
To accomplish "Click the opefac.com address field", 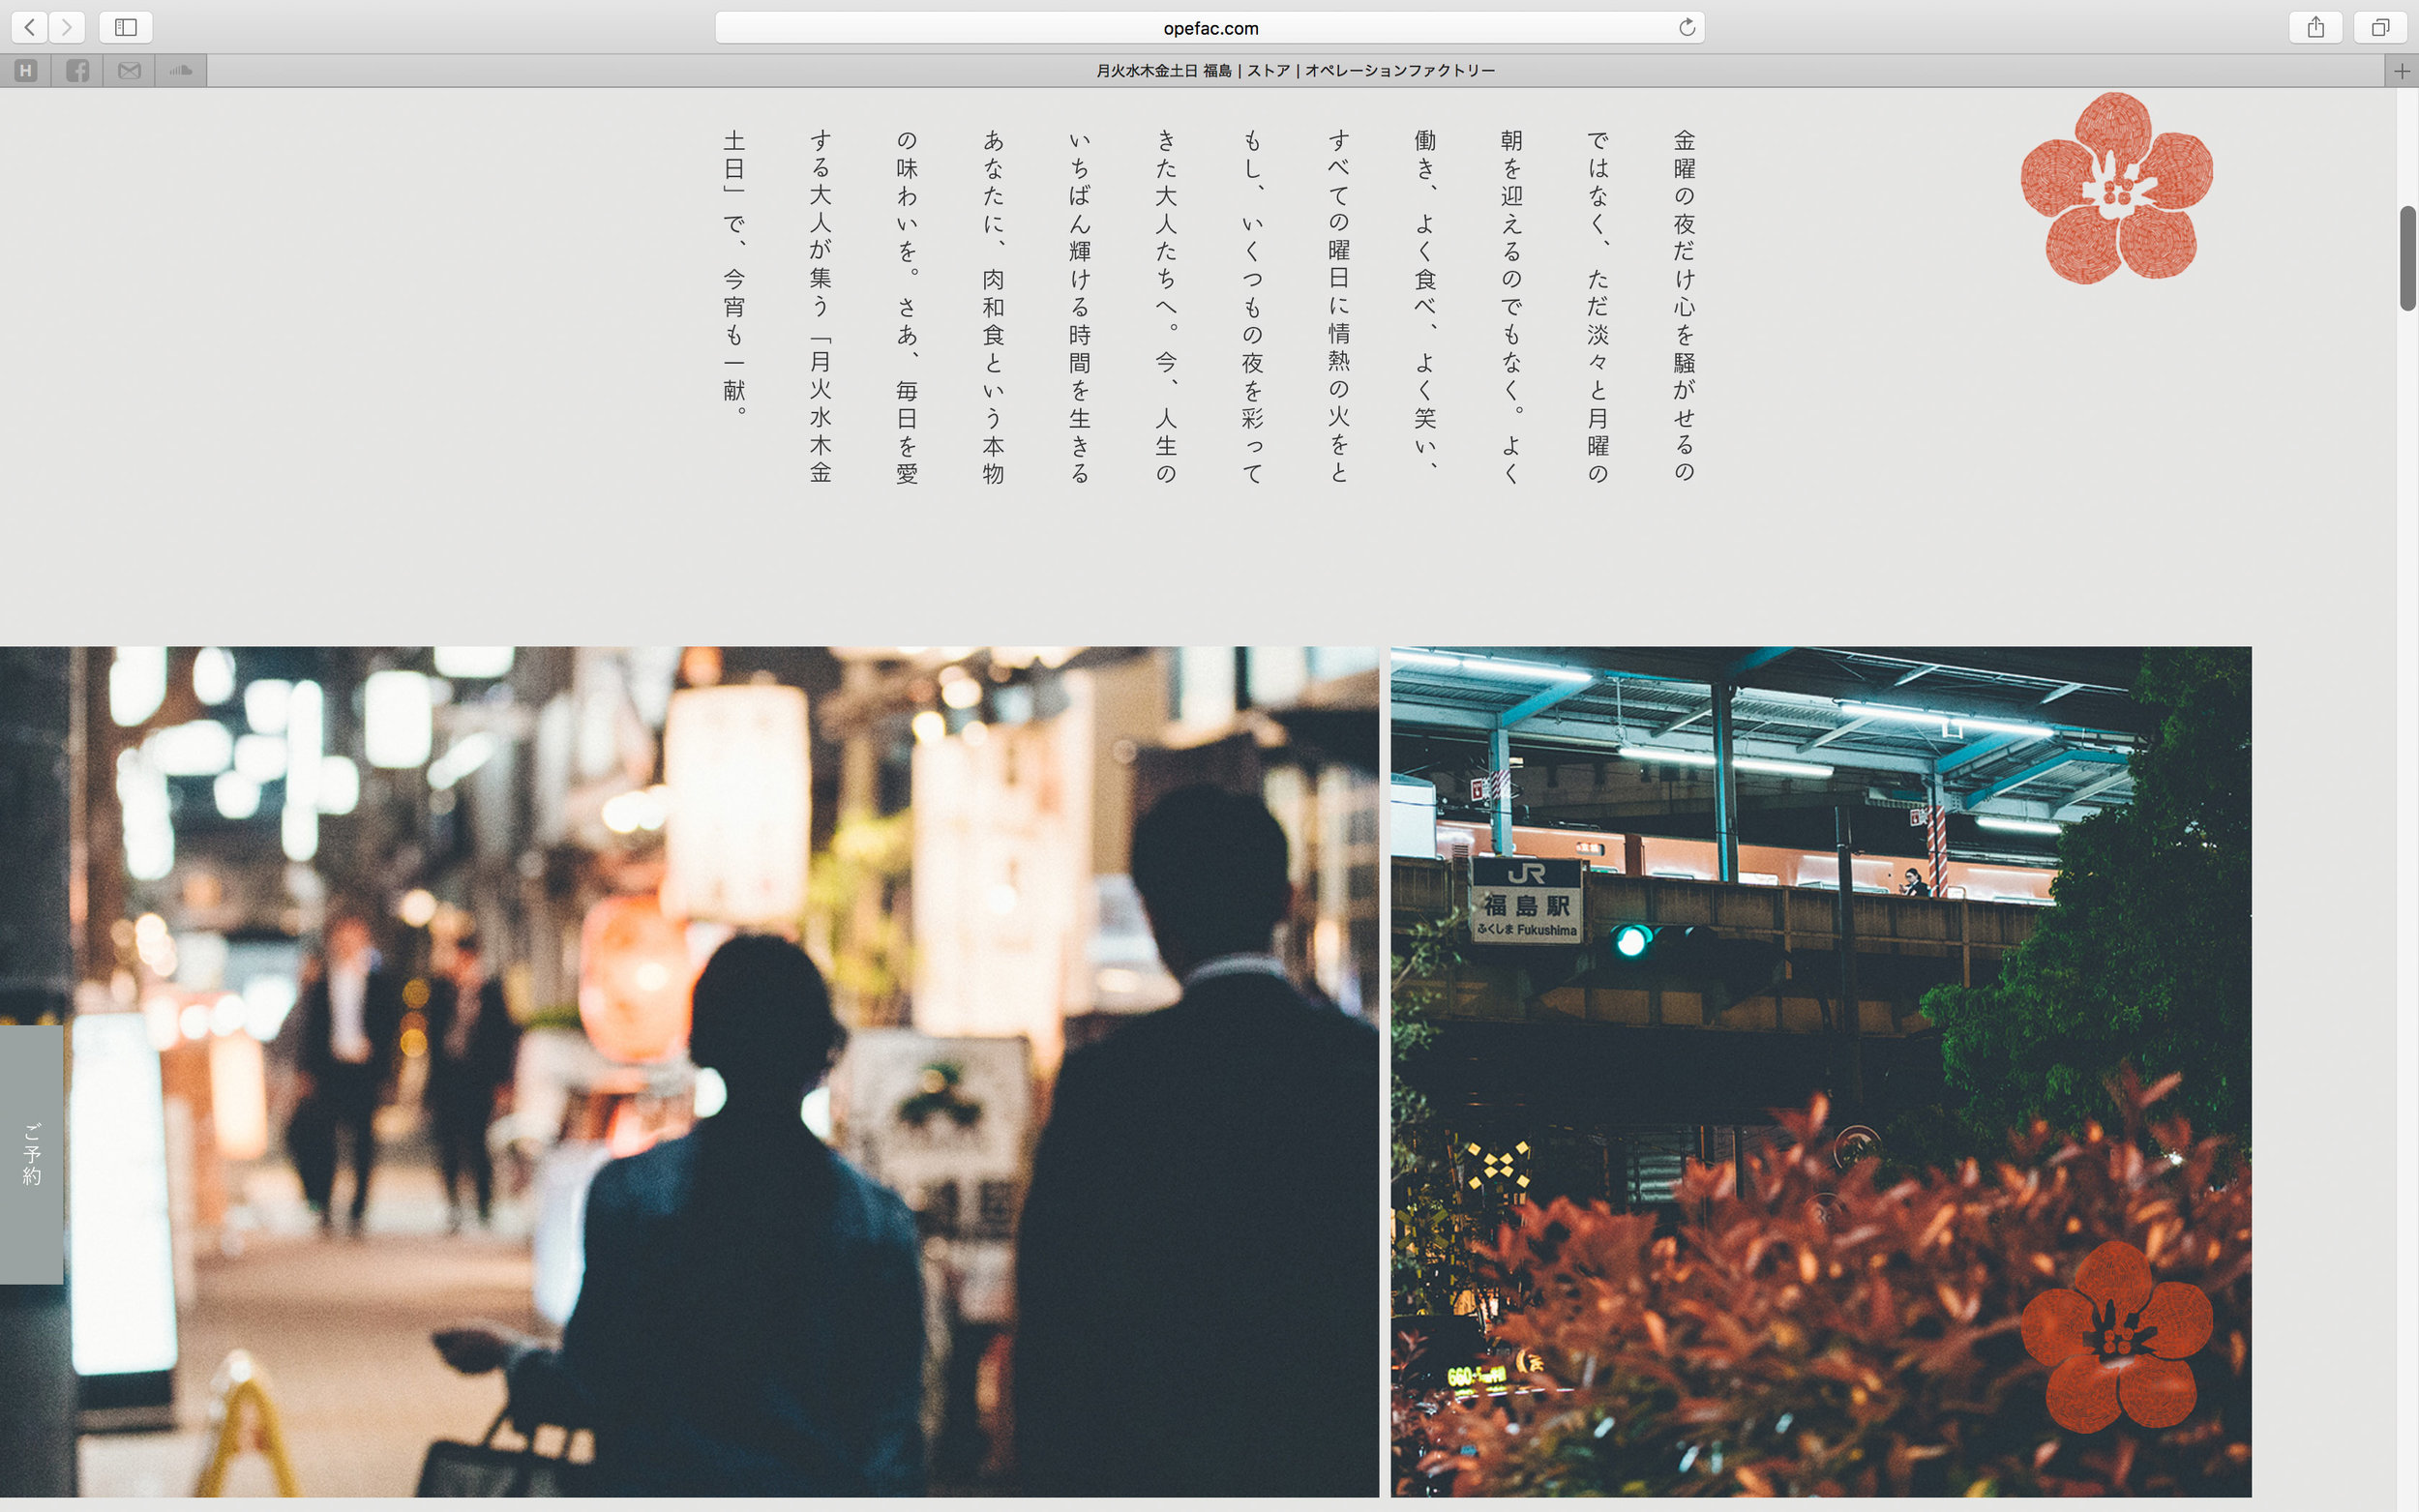I will pos(1210,28).
